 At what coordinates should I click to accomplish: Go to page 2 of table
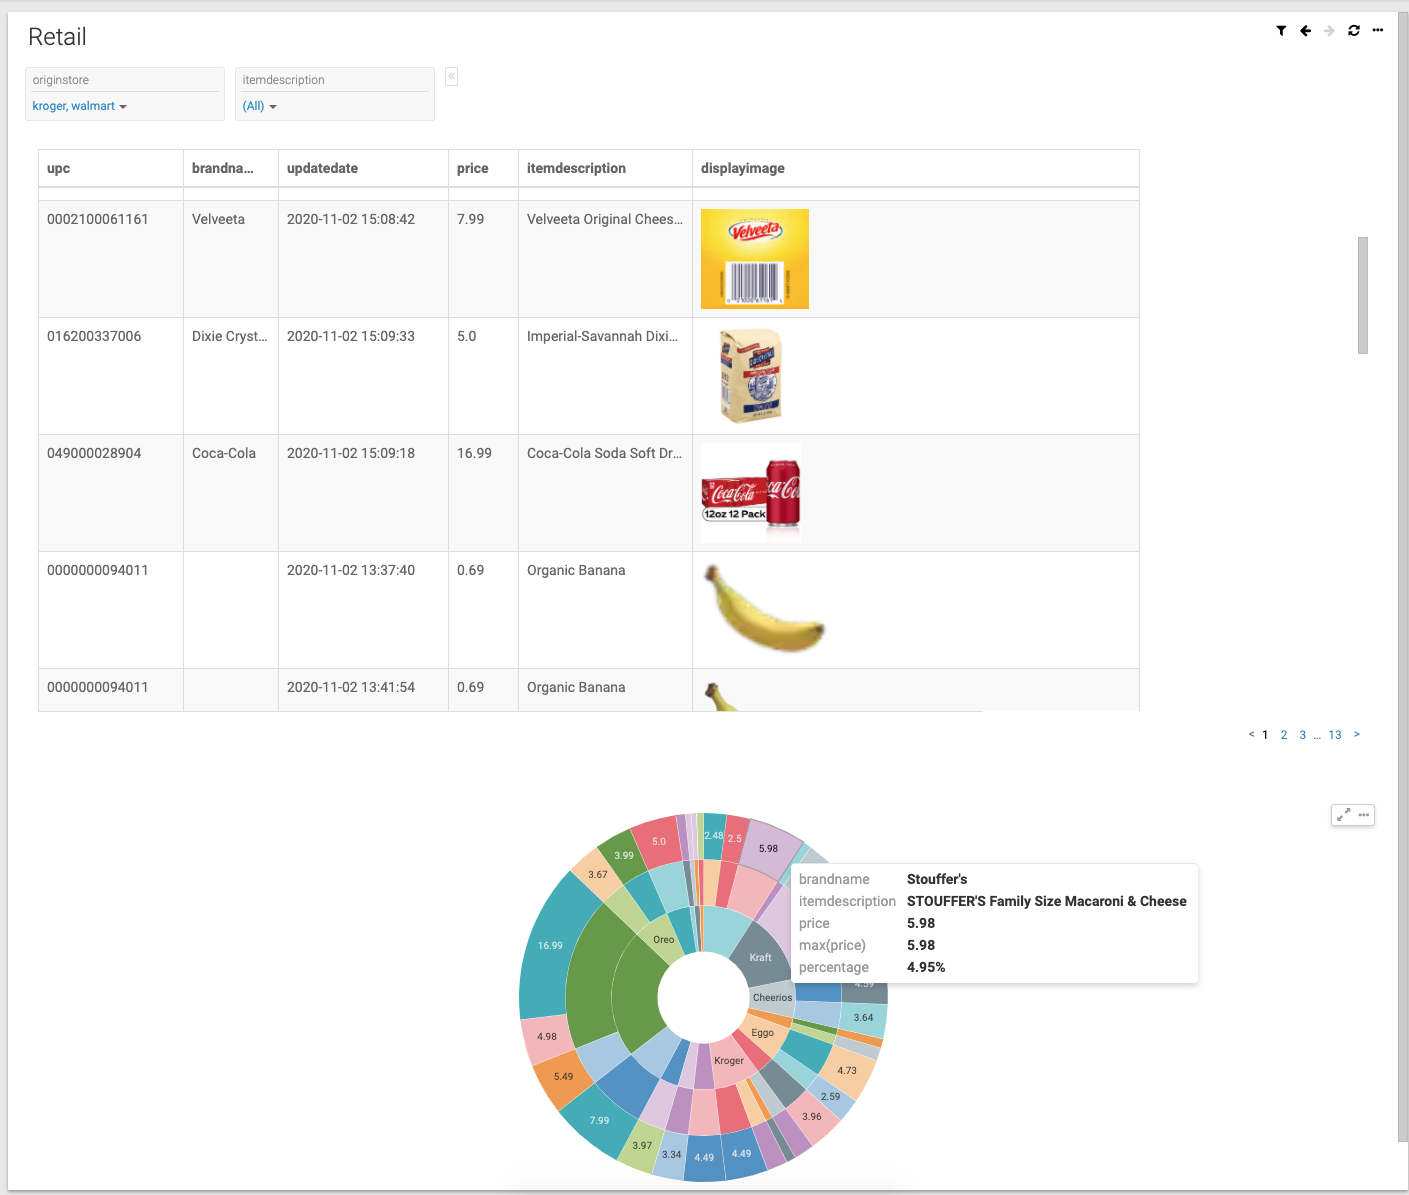[1284, 735]
